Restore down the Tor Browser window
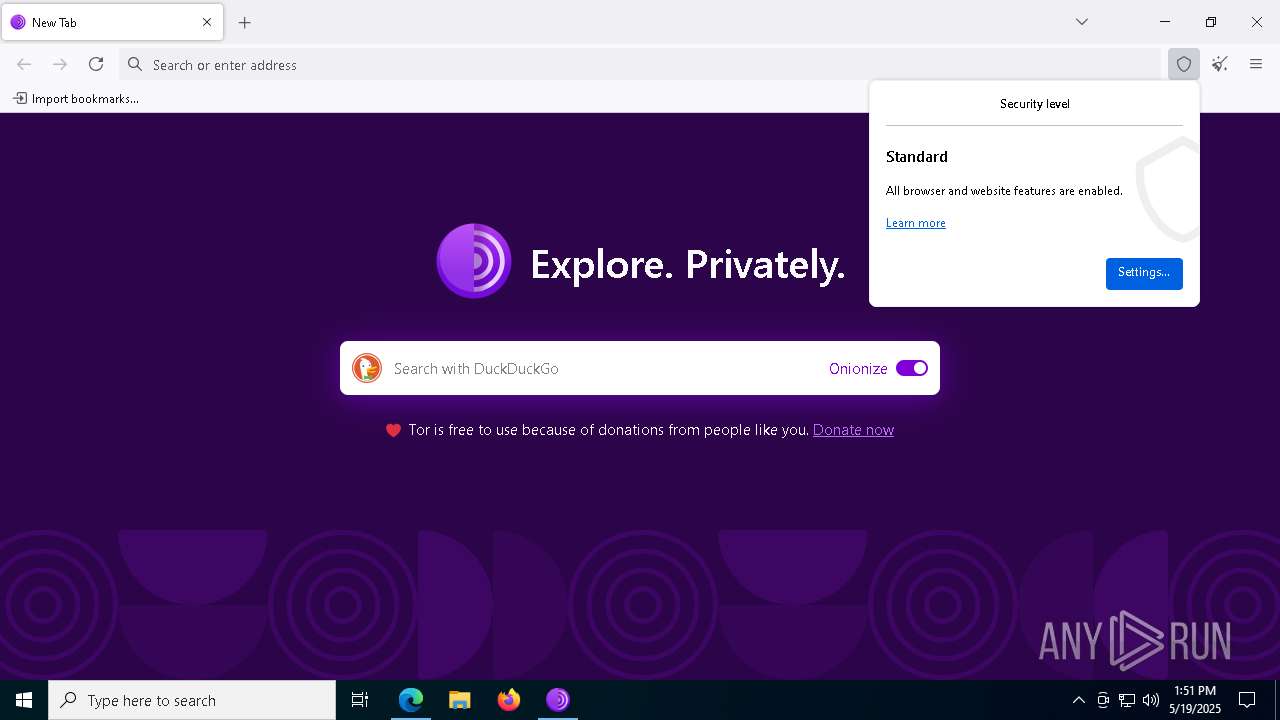Viewport: 1280px width, 720px height. [x=1211, y=22]
